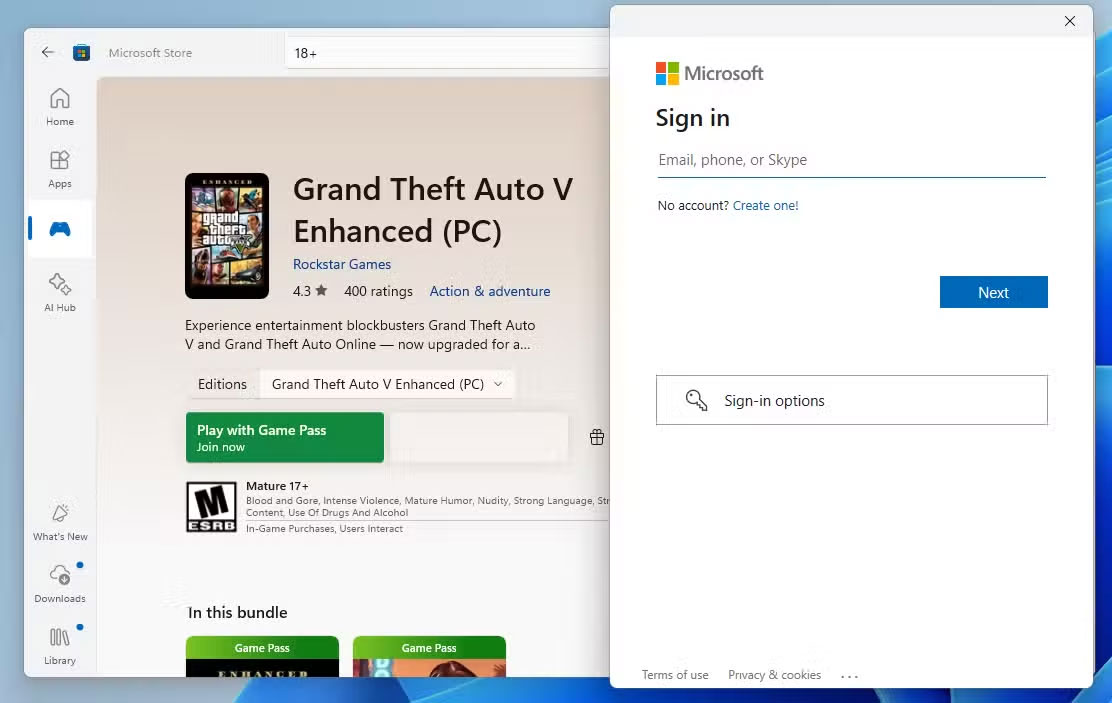Choose Sign-in options

(x=851, y=400)
